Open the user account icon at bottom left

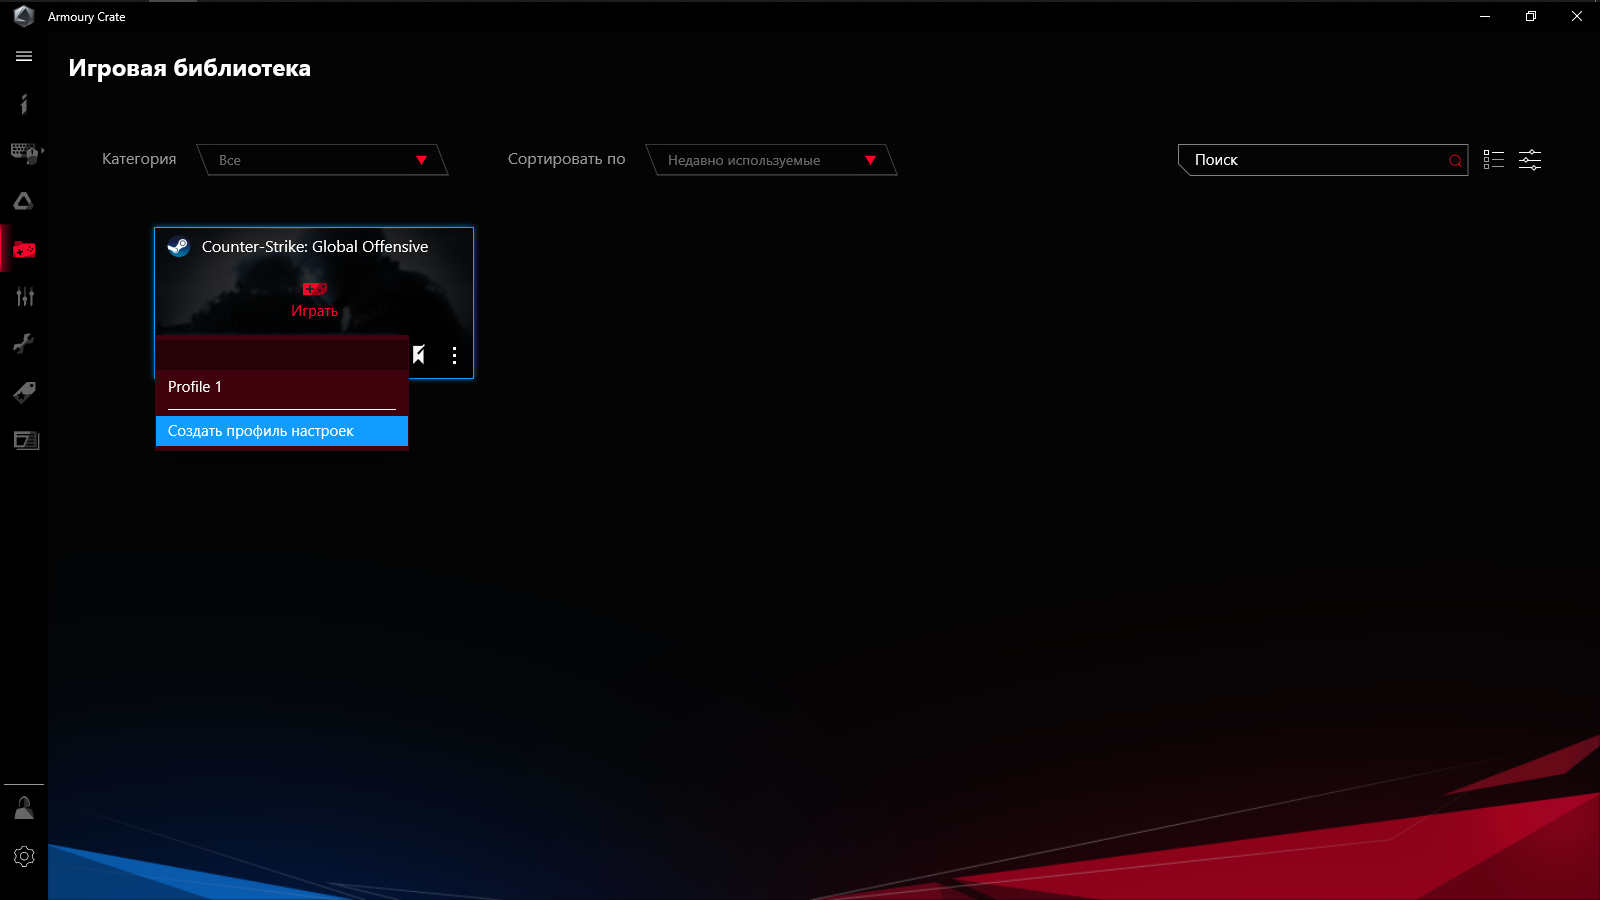point(24,808)
